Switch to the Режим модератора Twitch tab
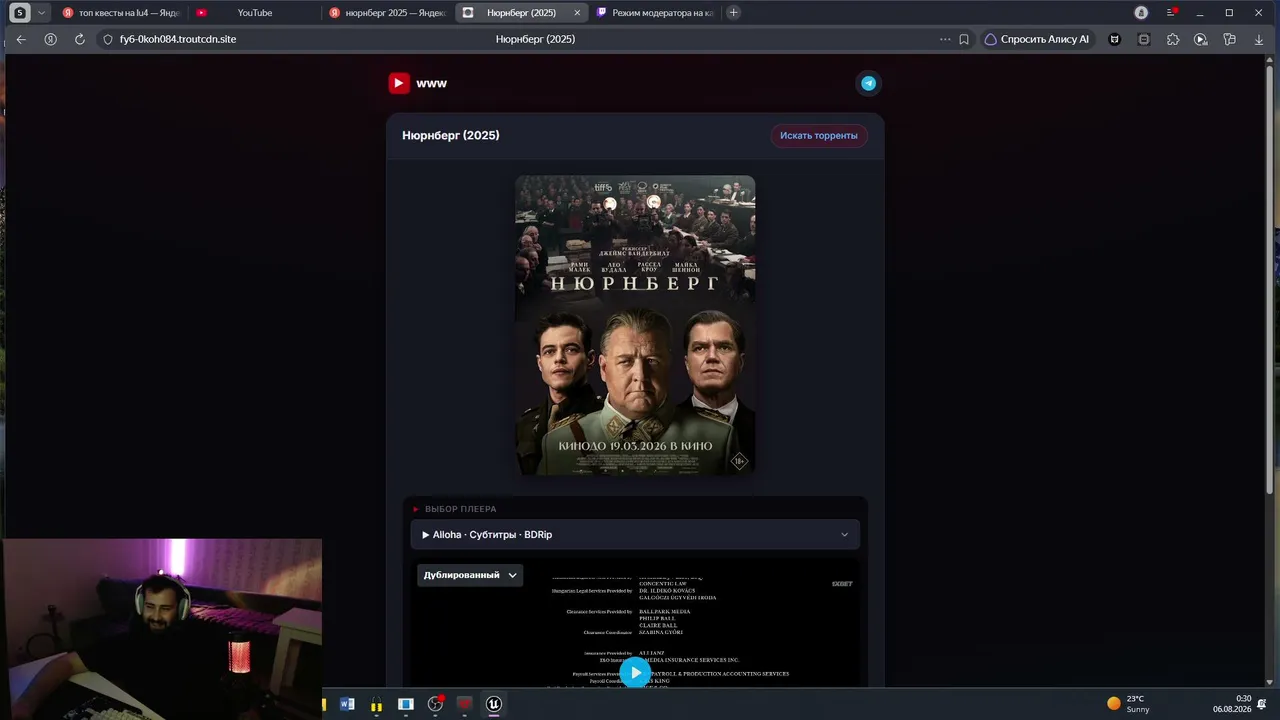The image size is (1280, 720). click(x=655, y=13)
